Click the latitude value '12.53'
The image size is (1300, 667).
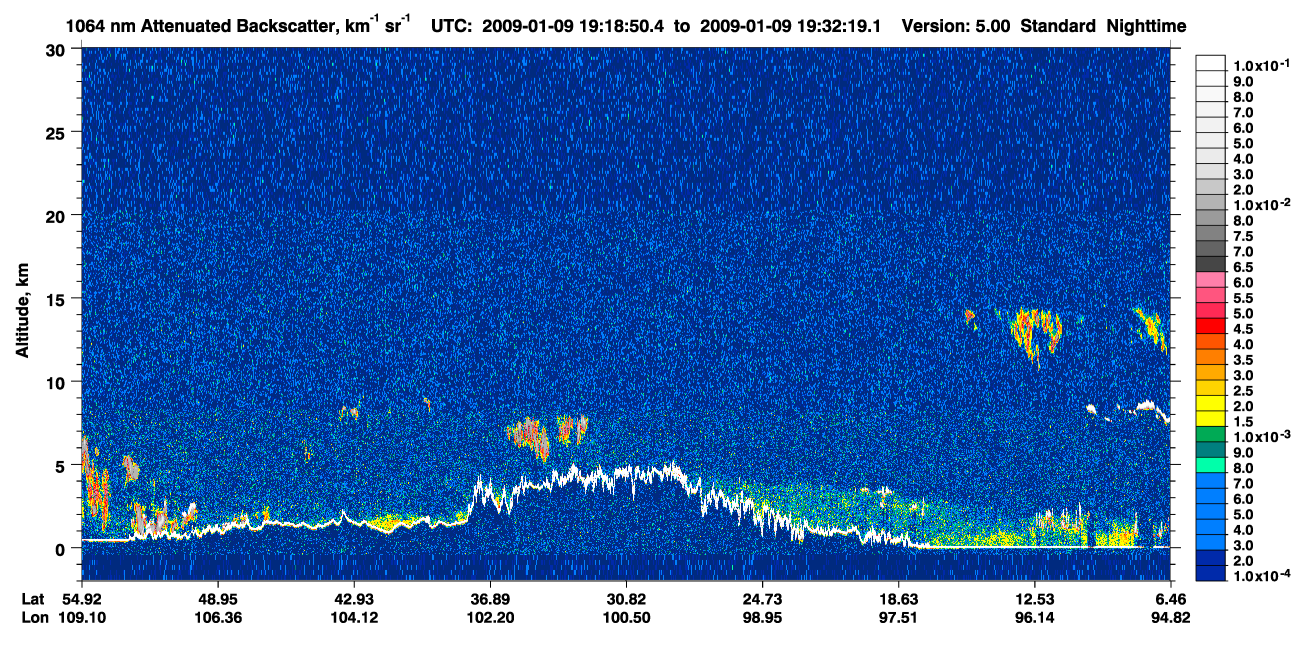(1034, 598)
